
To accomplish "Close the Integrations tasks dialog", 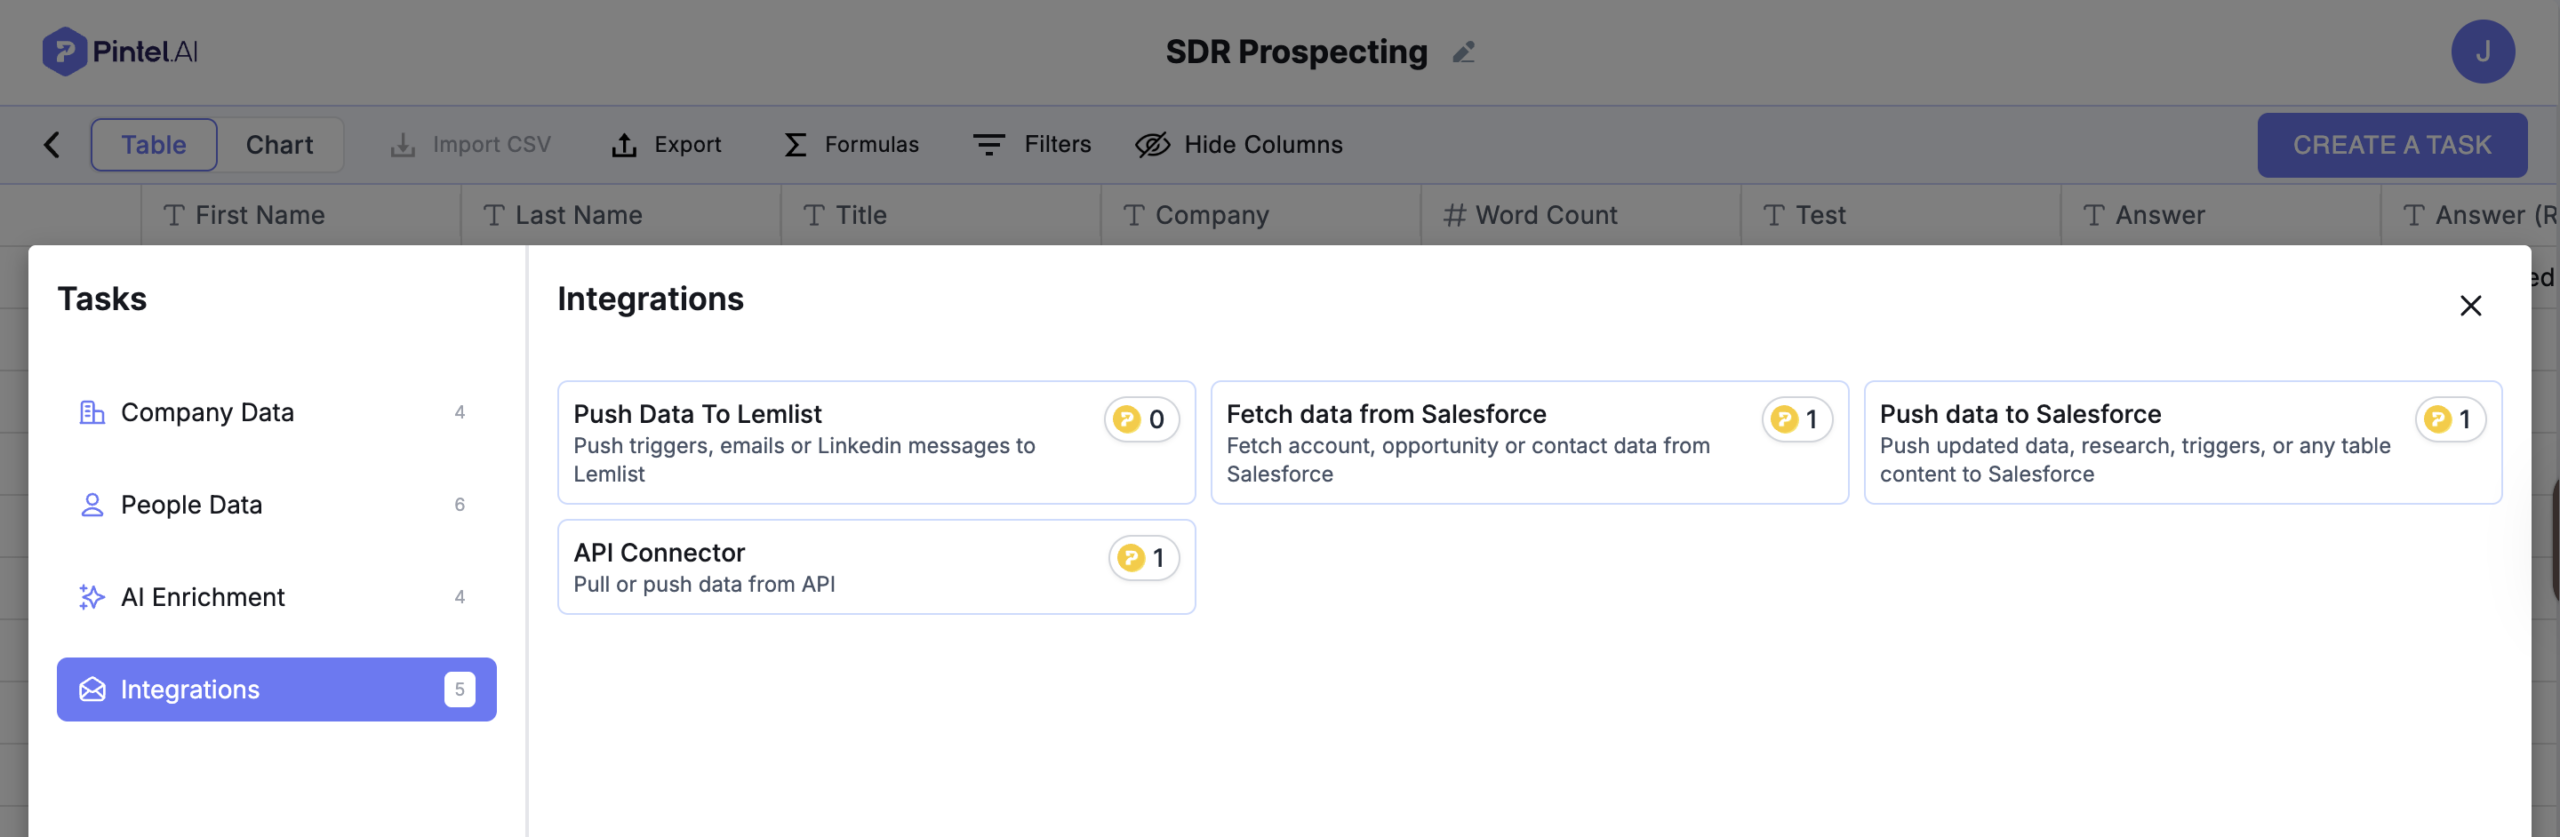I will [x=2470, y=306].
